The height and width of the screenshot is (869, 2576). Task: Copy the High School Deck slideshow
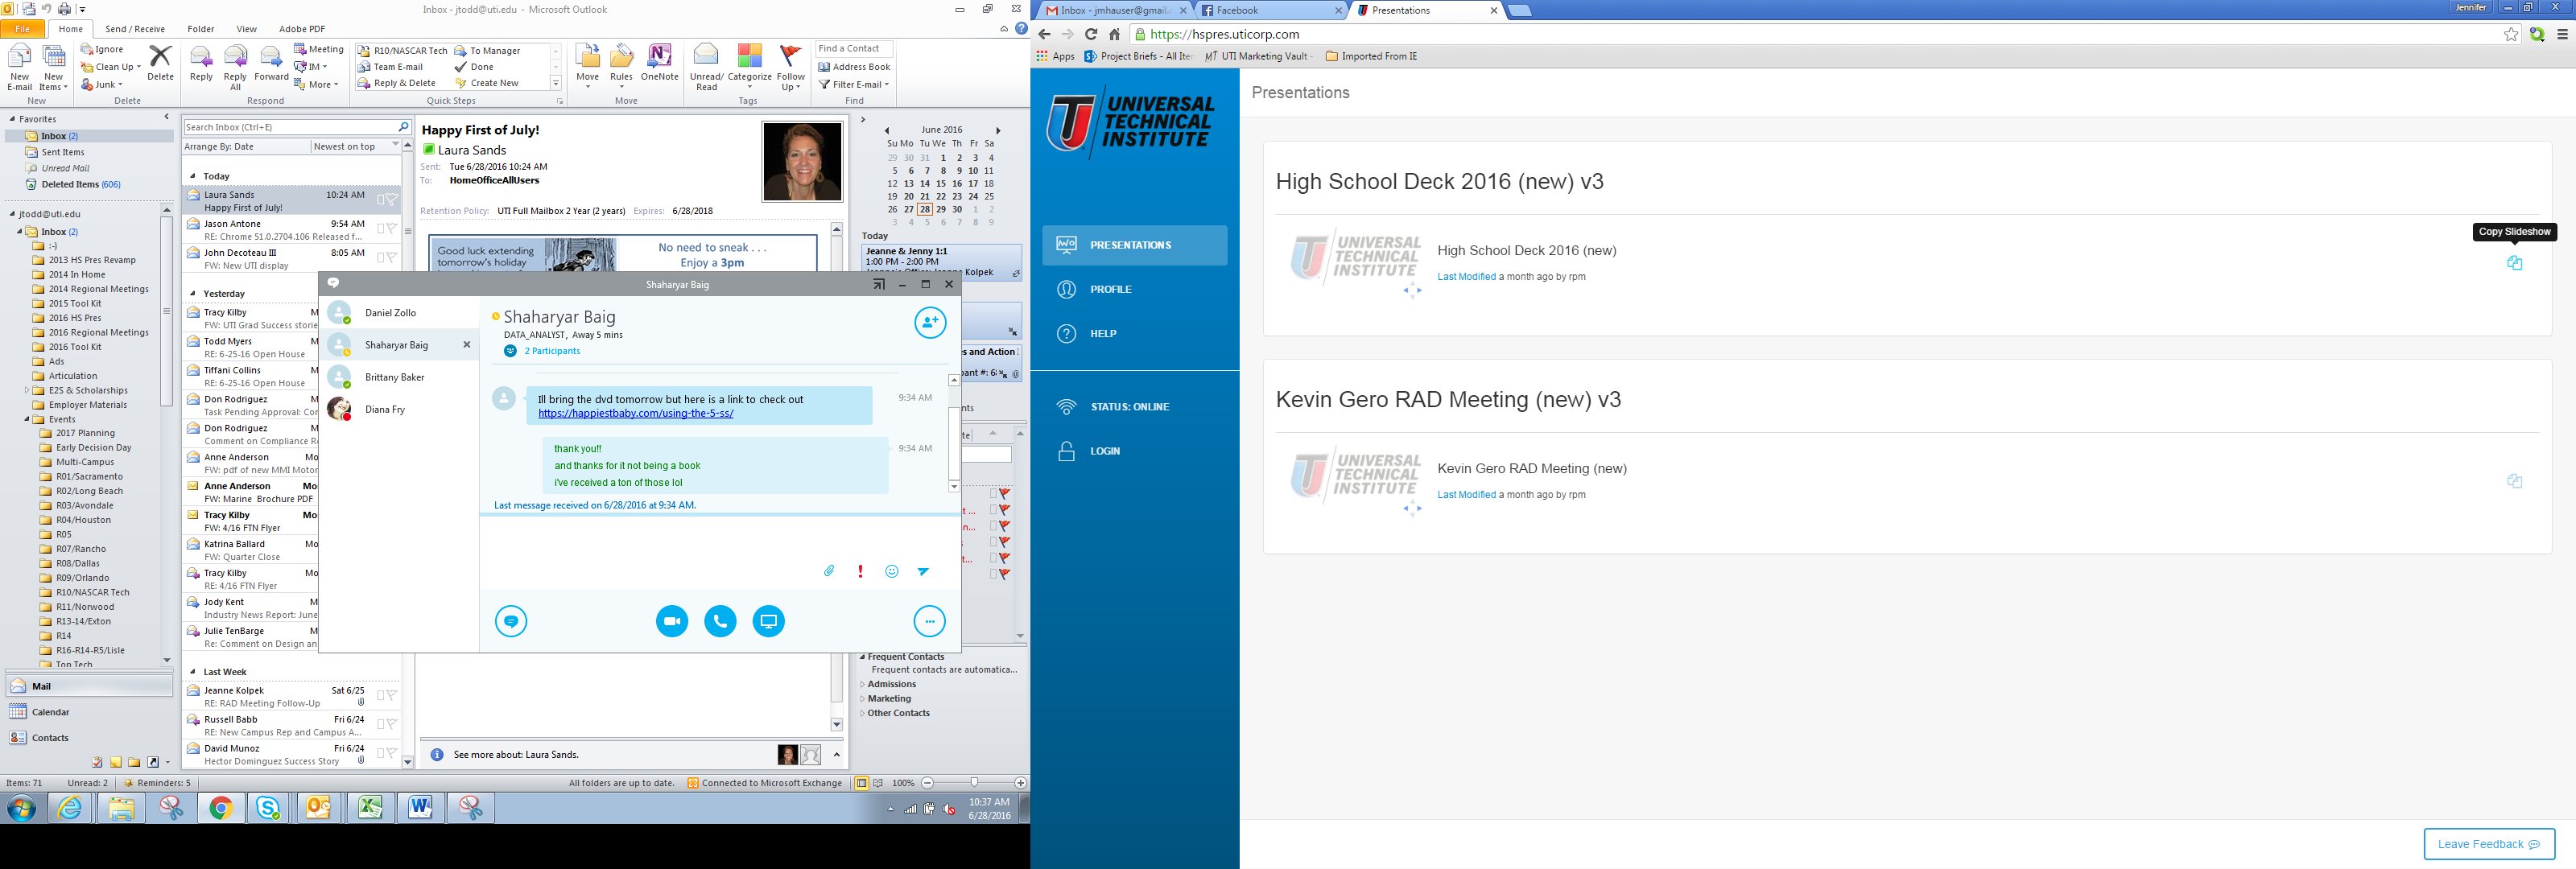tap(2514, 263)
